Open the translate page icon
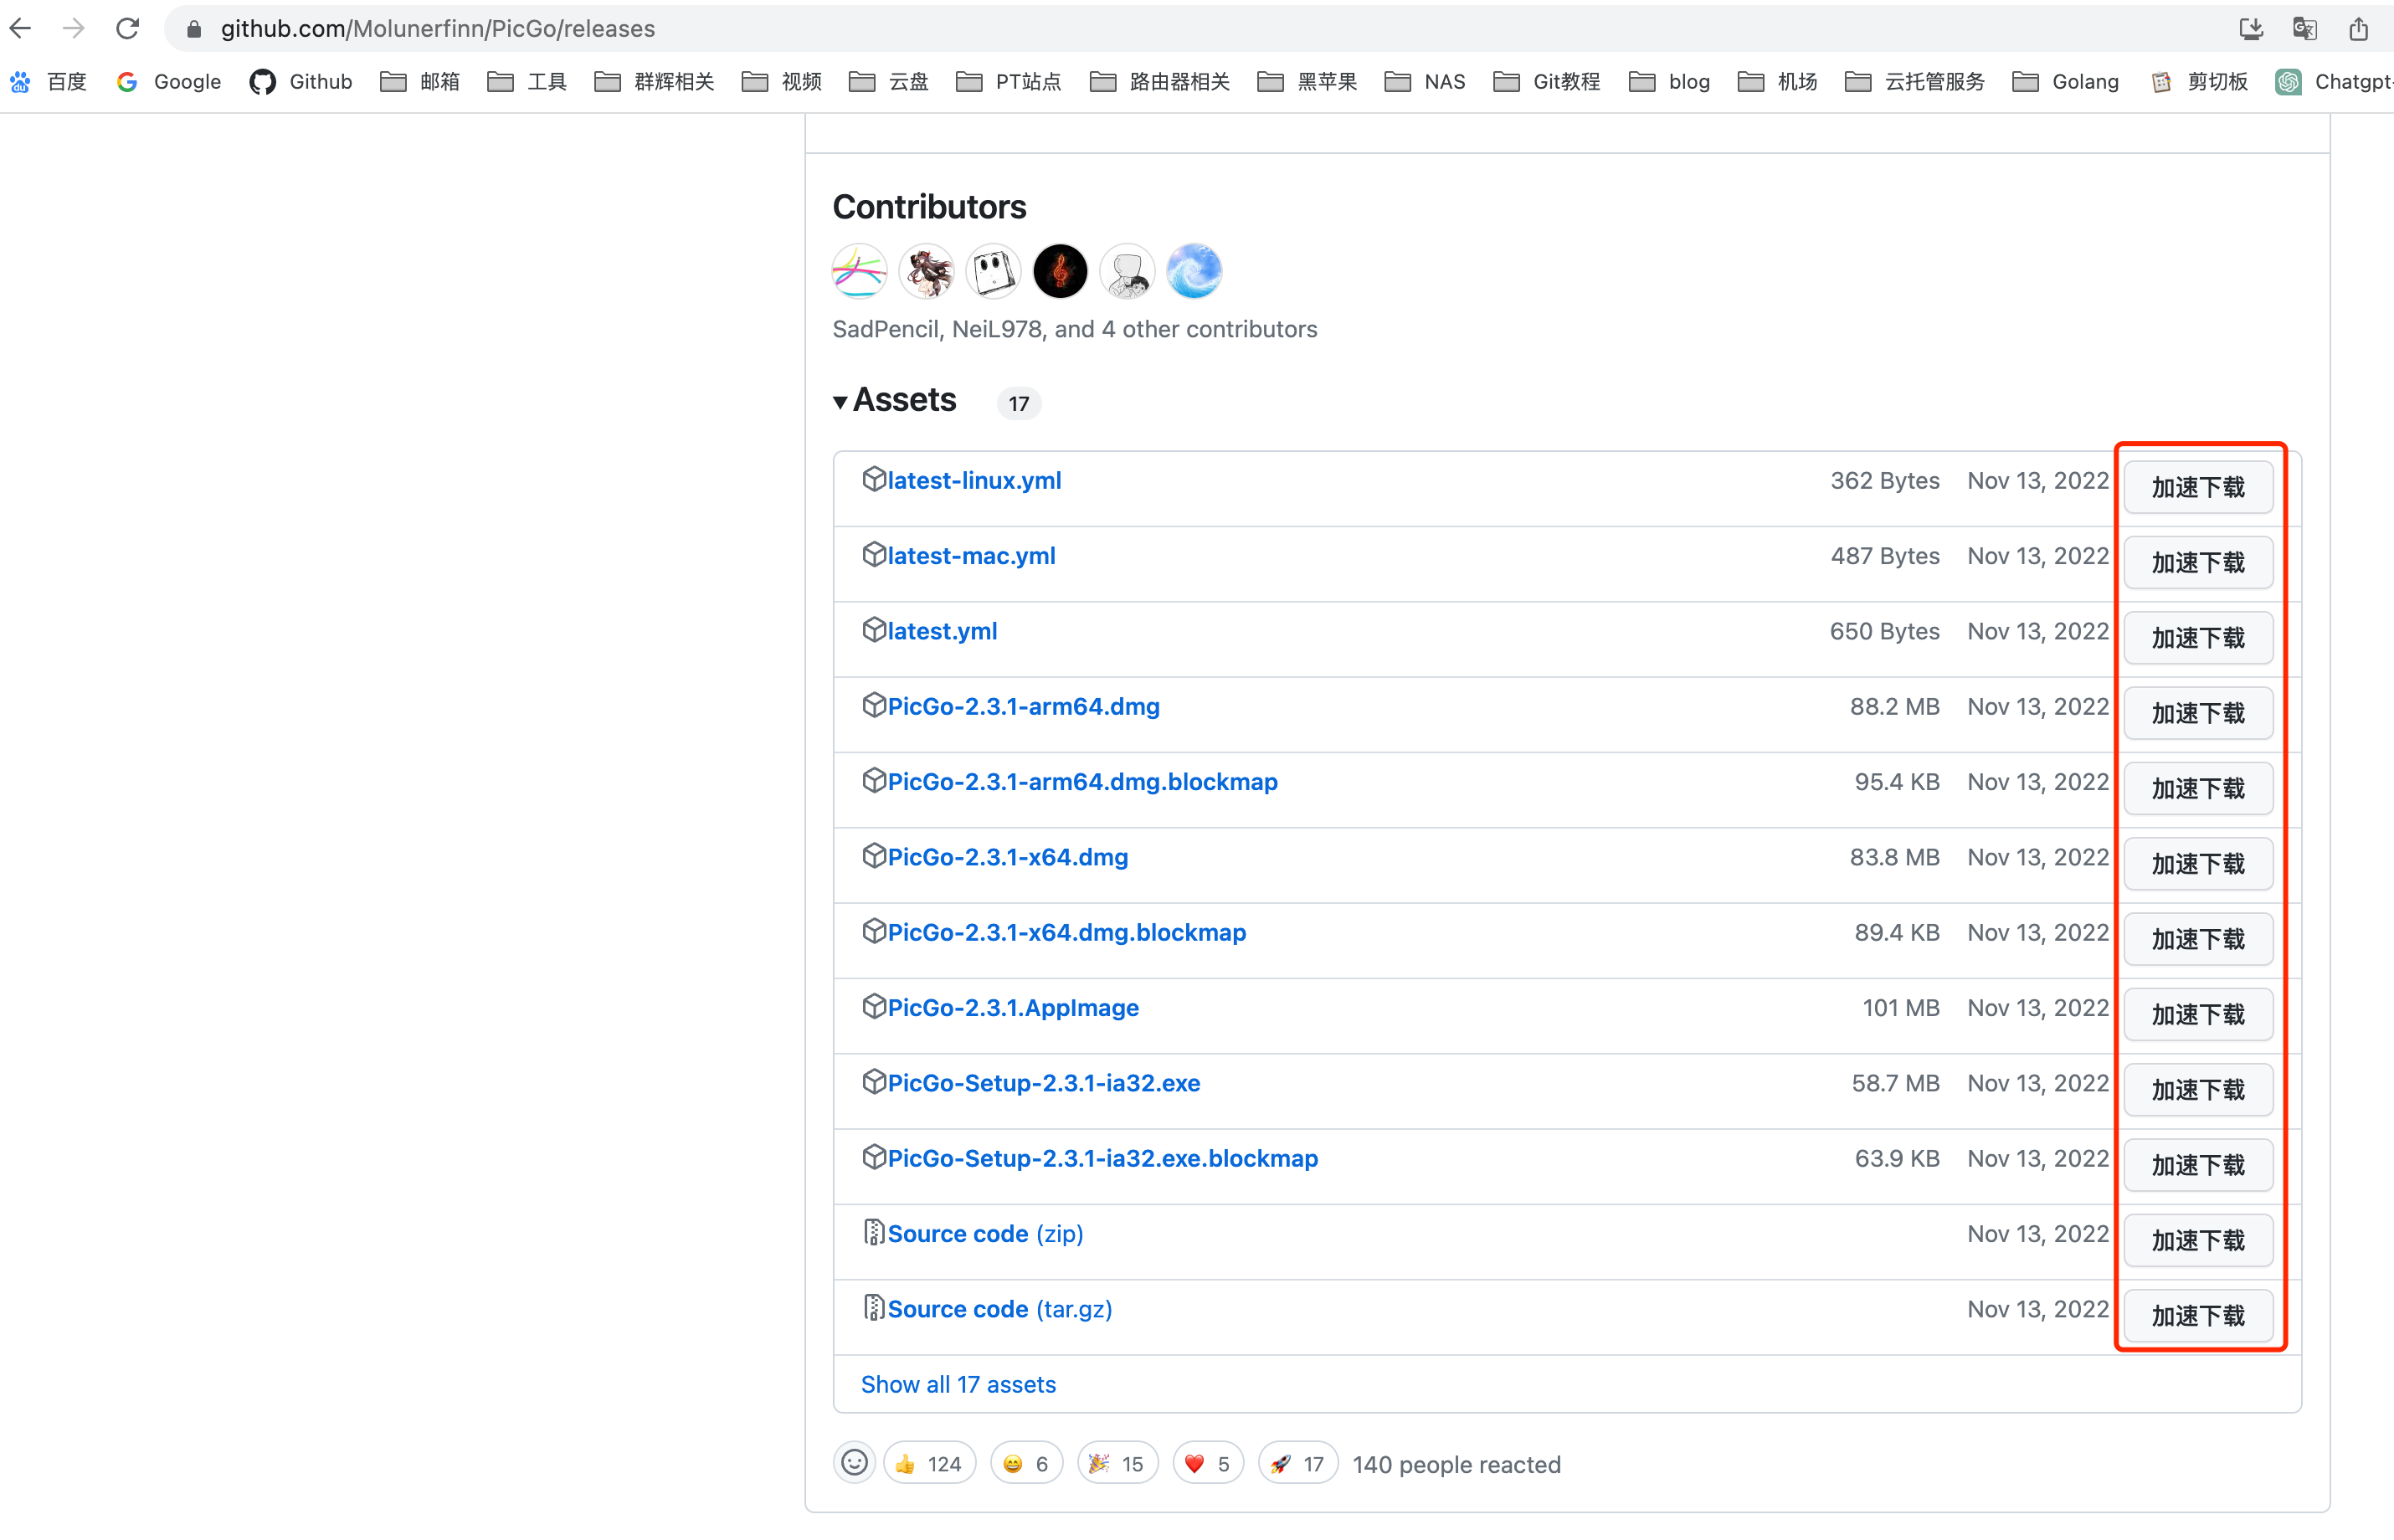 click(2305, 29)
